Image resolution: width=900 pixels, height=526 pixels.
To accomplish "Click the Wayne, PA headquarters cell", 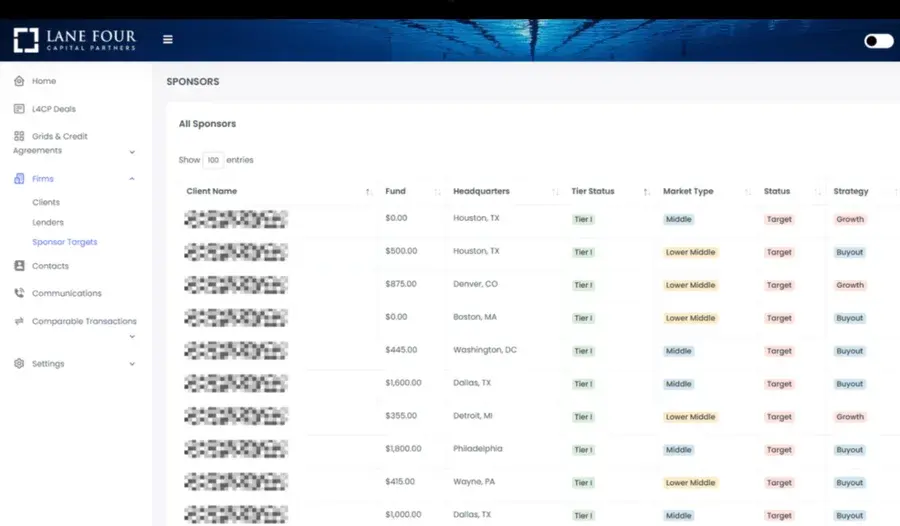I will click(474, 482).
